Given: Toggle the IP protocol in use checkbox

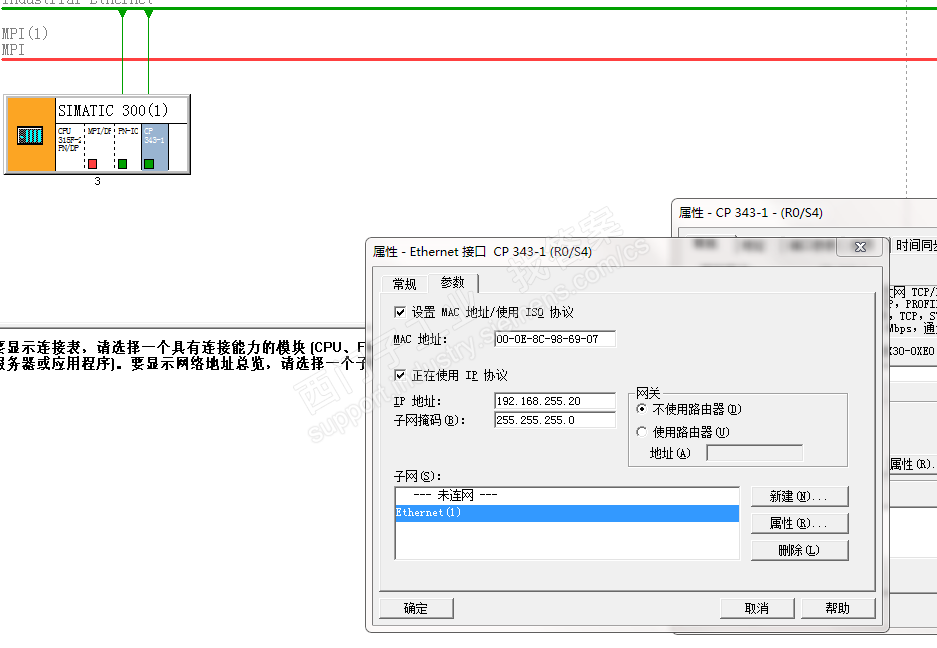Looking at the screenshot, I should 400,375.
